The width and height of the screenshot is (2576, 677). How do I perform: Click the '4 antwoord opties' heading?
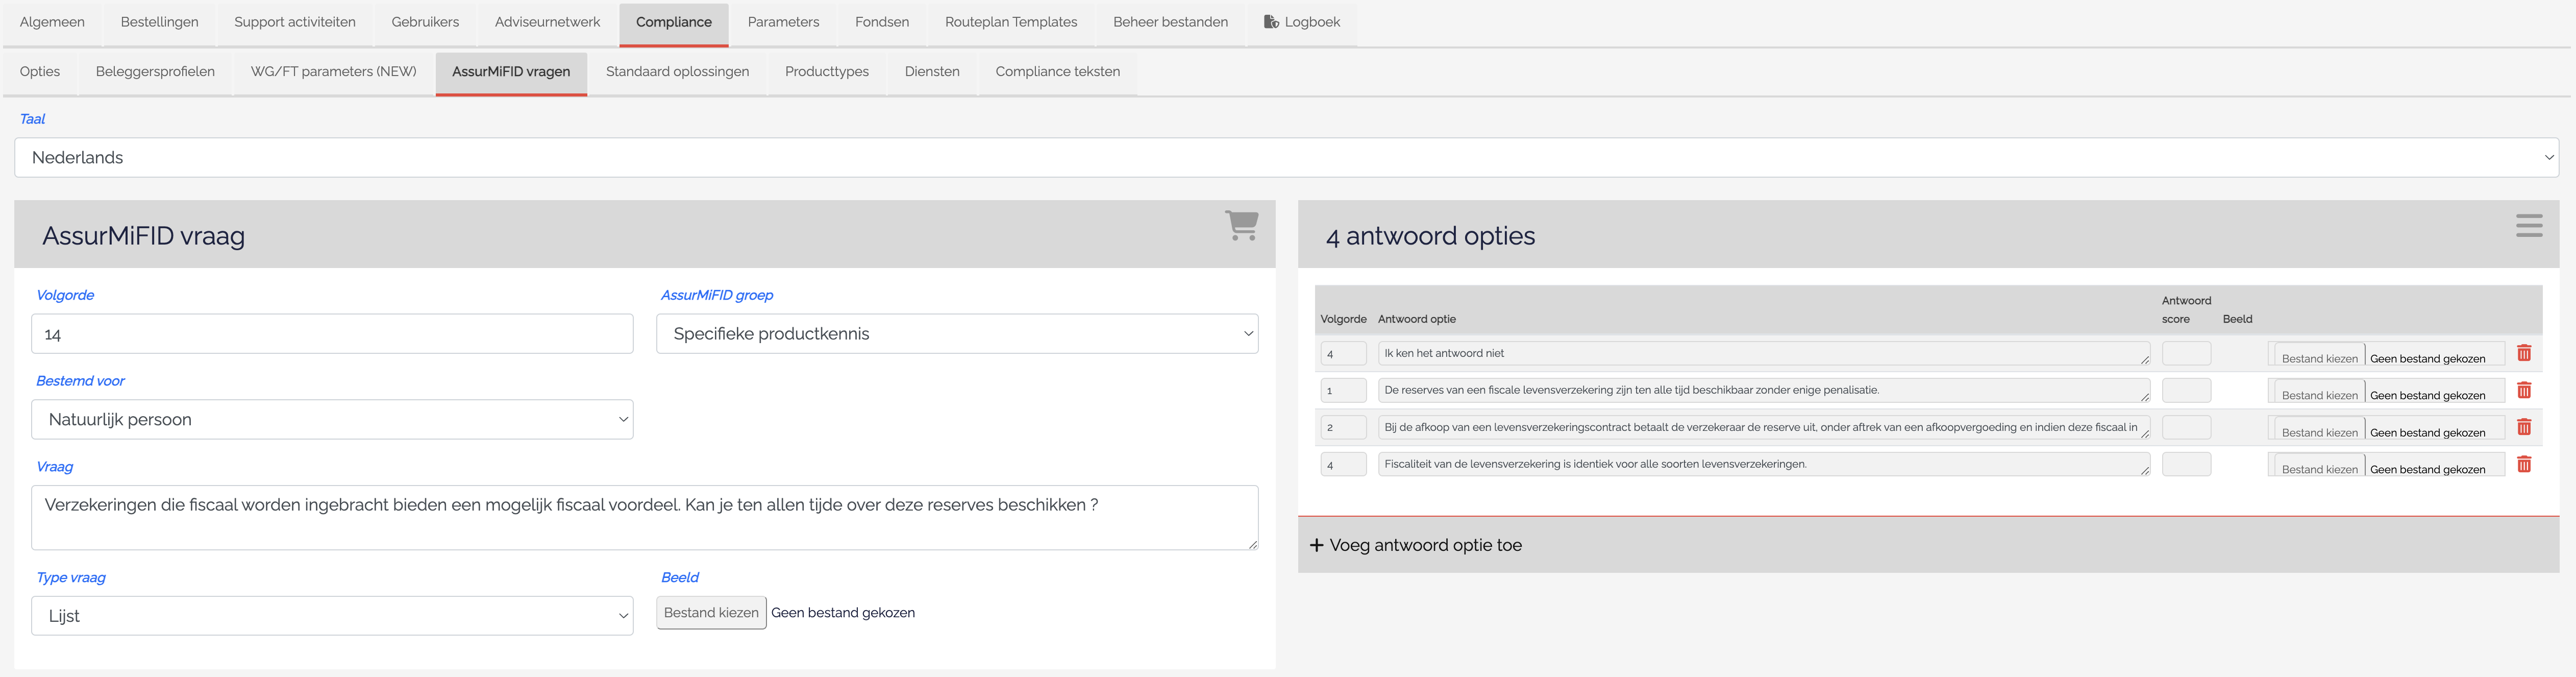click(x=1430, y=236)
